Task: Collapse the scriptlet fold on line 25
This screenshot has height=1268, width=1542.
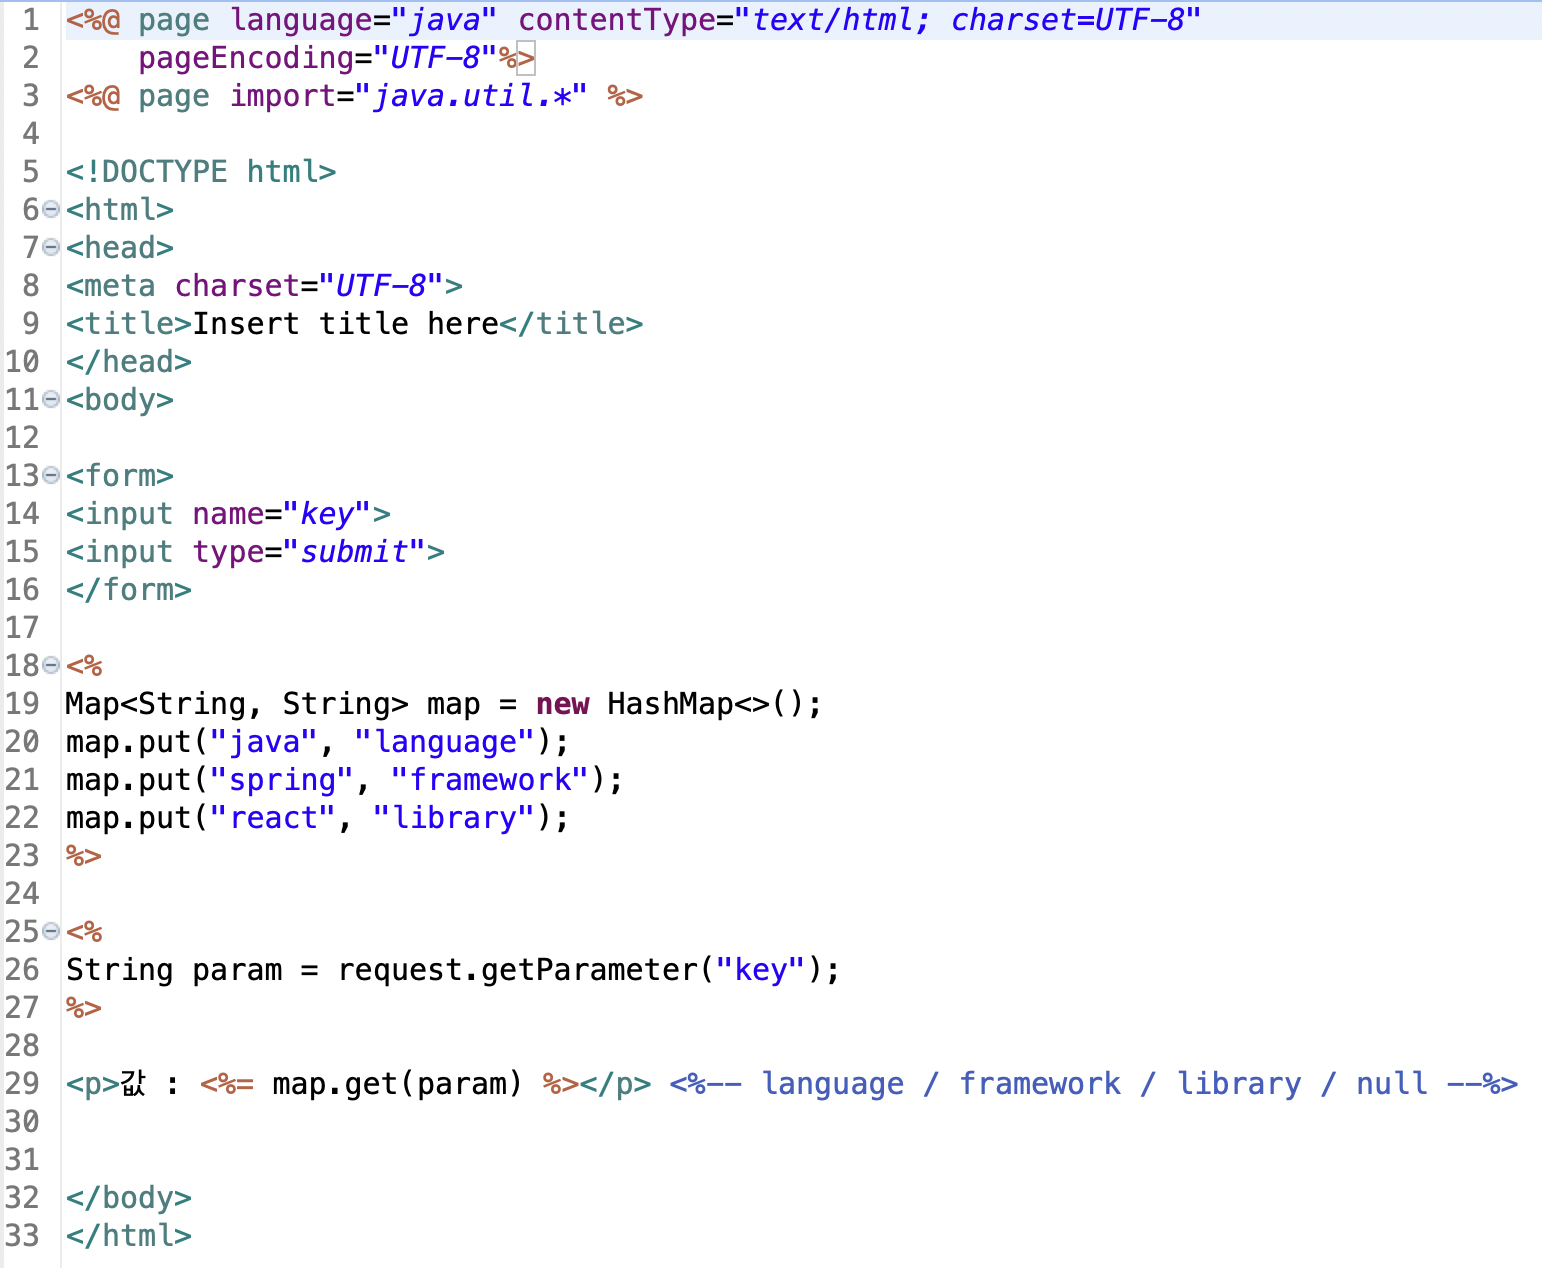Action: point(51,931)
